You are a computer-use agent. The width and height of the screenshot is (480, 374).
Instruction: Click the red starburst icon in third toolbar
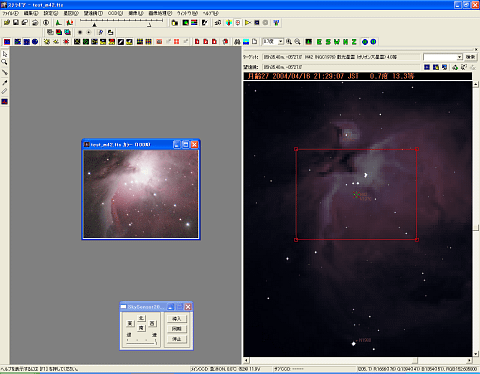point(66,42)
